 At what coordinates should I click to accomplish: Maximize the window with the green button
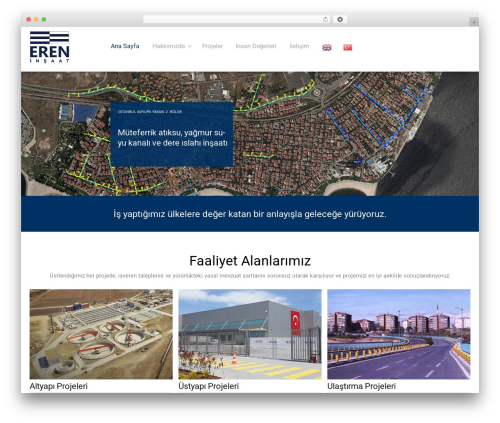click(44, 19)
